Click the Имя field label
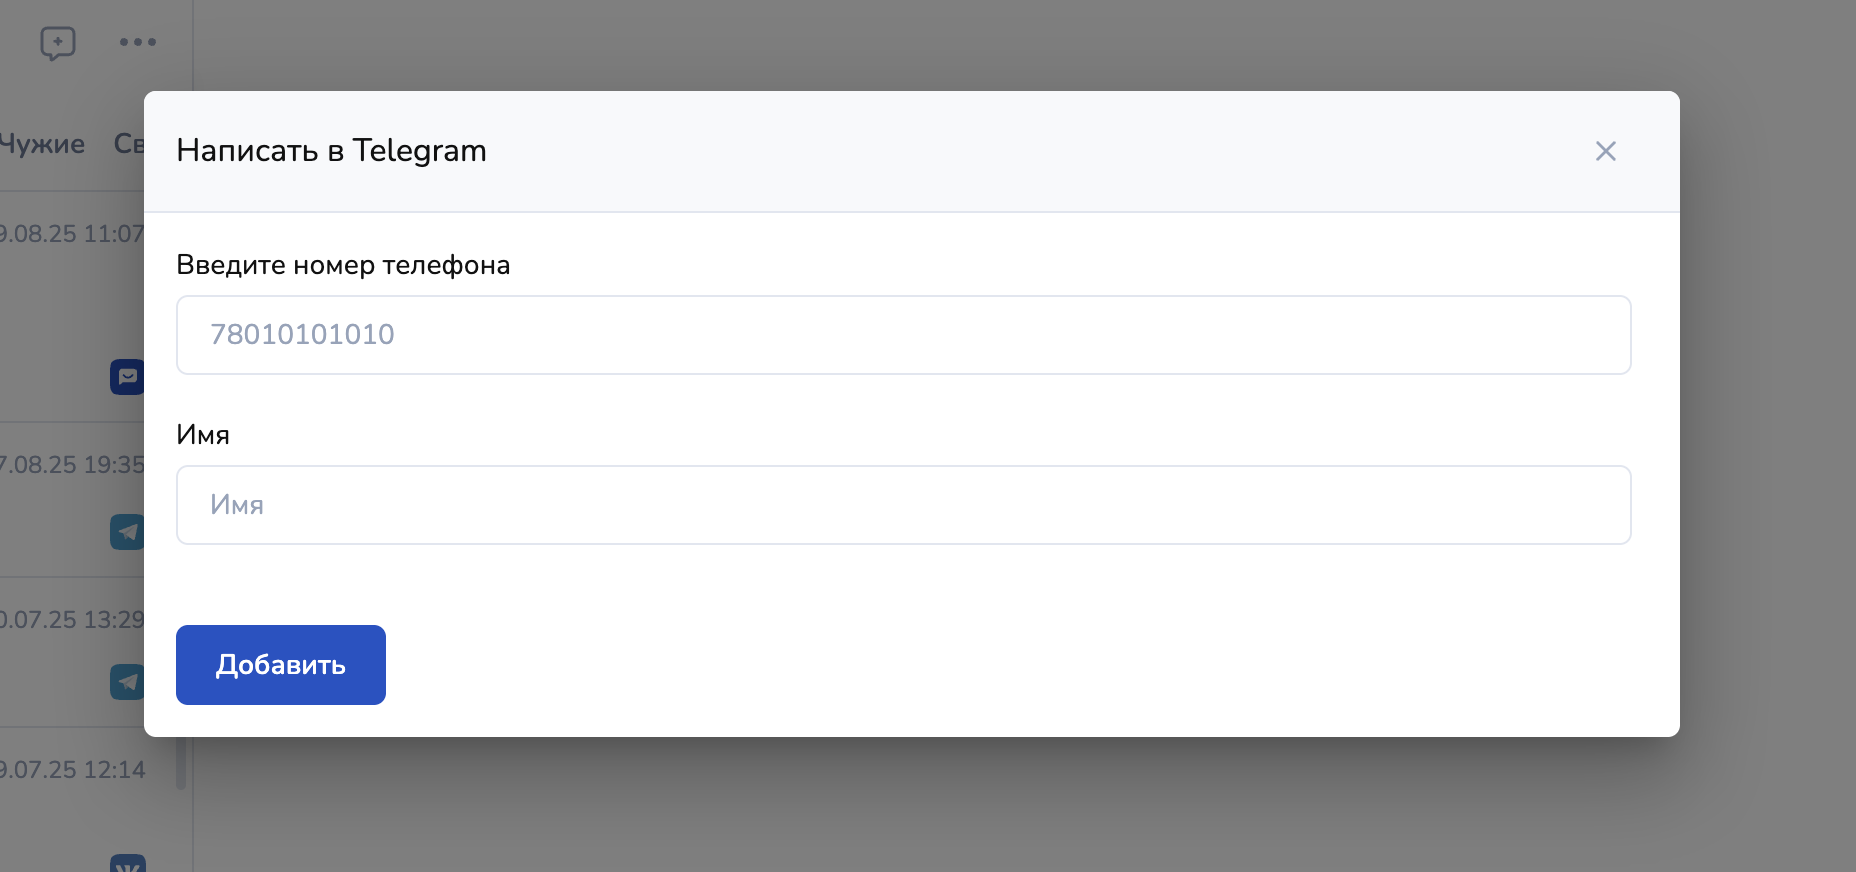This screenshot has height=872, width=1856. [203, 435]
